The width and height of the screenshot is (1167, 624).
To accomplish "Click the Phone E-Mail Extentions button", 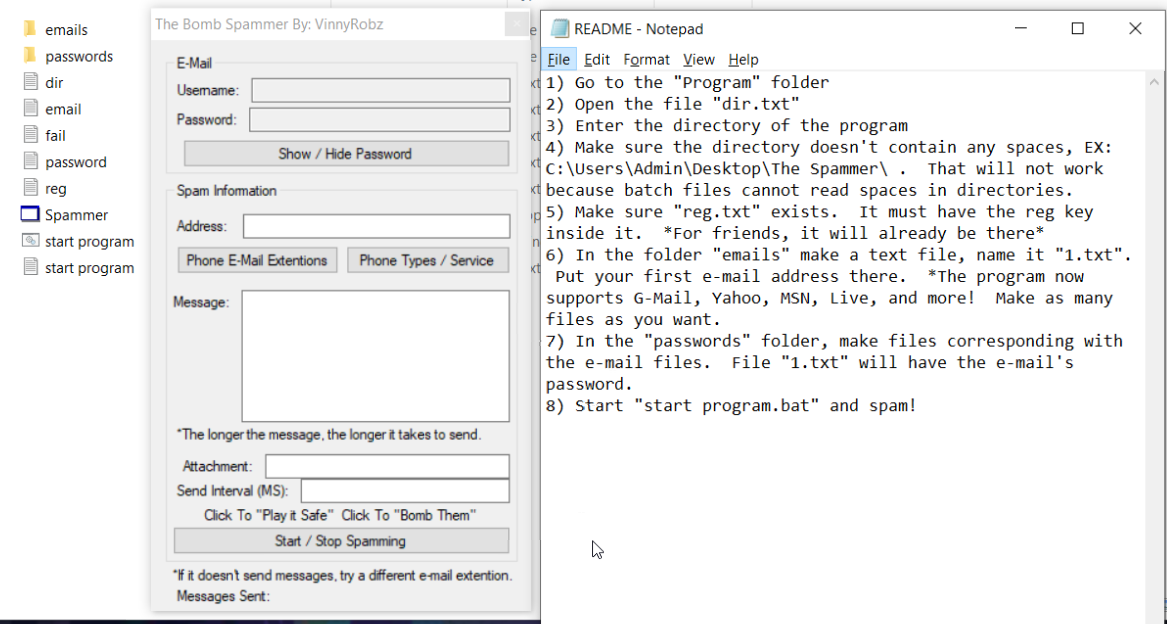I will pos(257,261).
